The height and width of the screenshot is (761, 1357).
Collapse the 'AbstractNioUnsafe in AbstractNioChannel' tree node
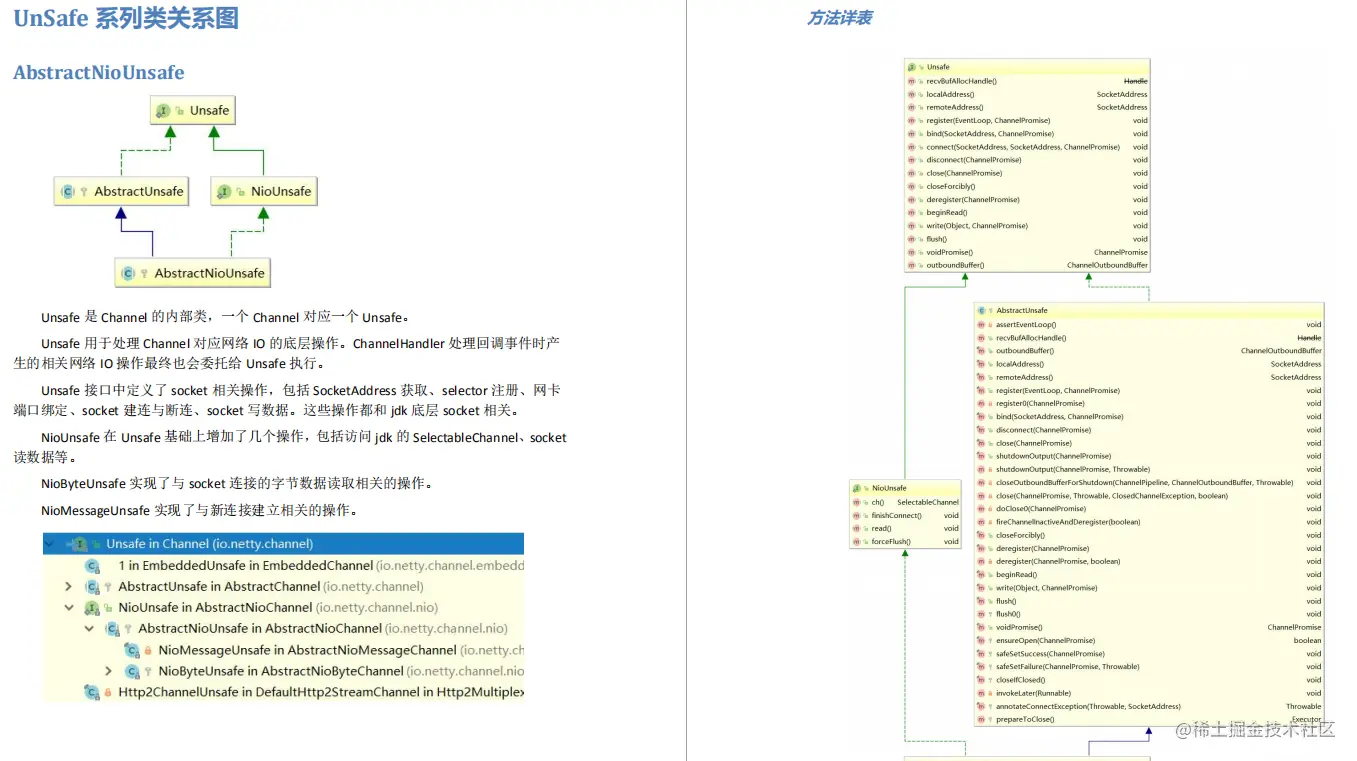(88, 629)
